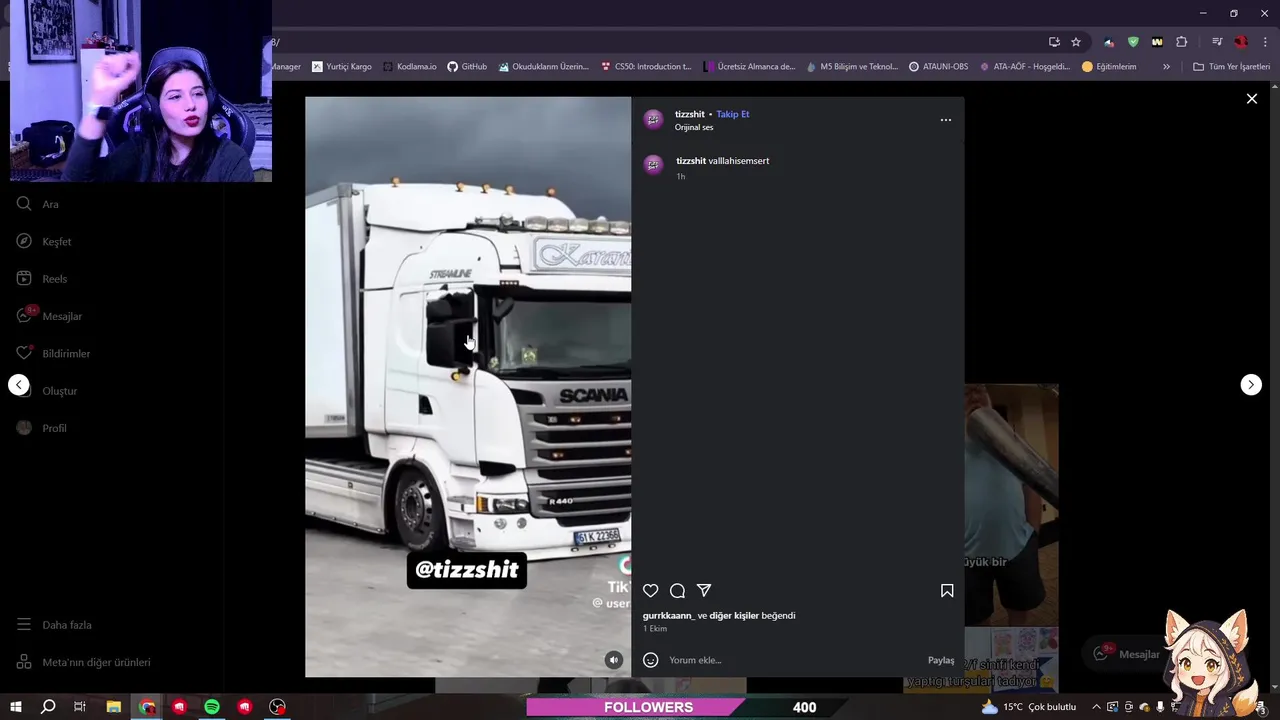Go to next post arrow
Viewport: 1280px width, 720px height.
(x=1251, y=385)
